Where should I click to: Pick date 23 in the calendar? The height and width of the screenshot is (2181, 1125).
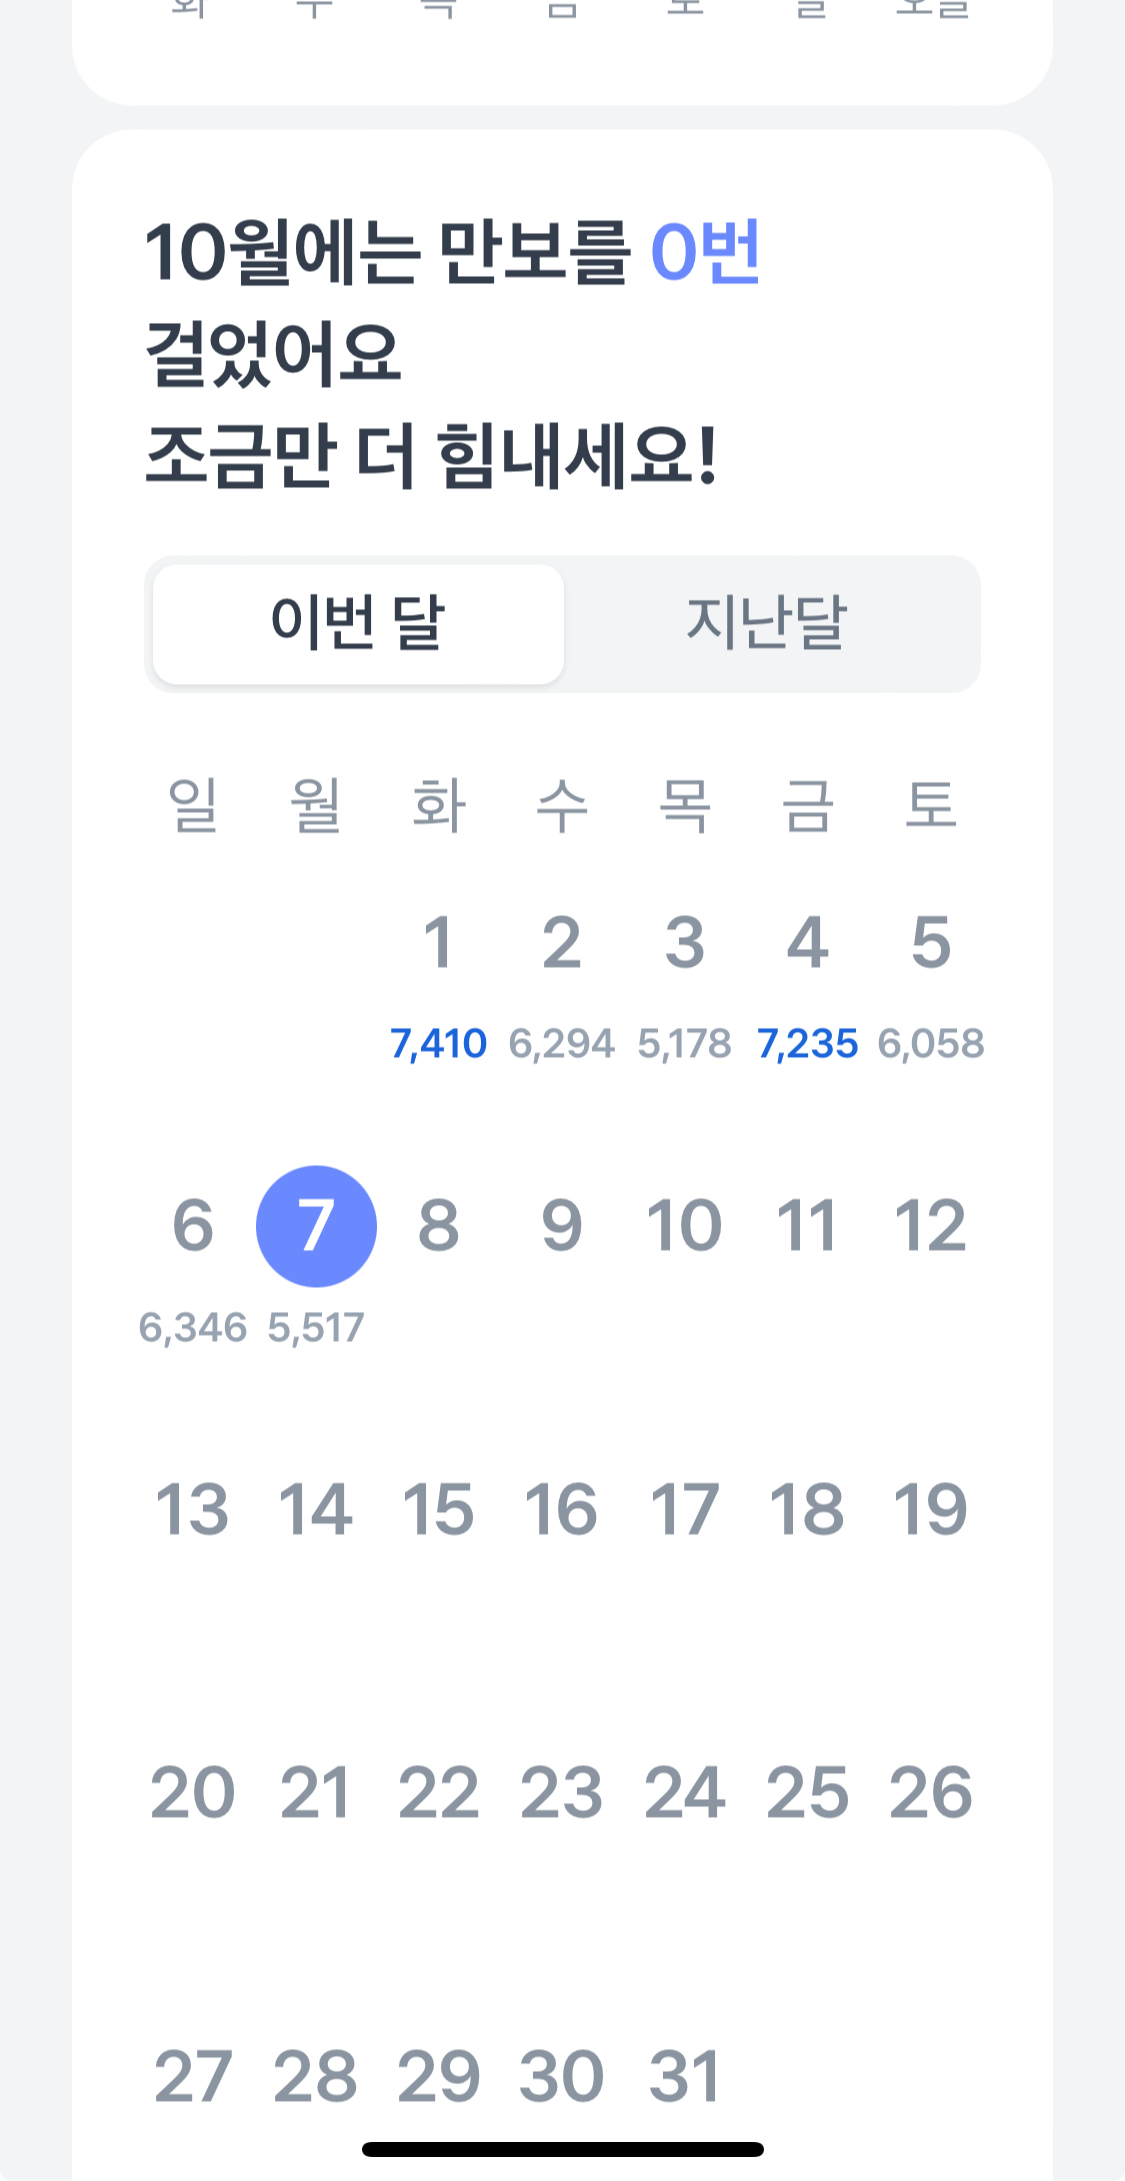(561, 1793)
